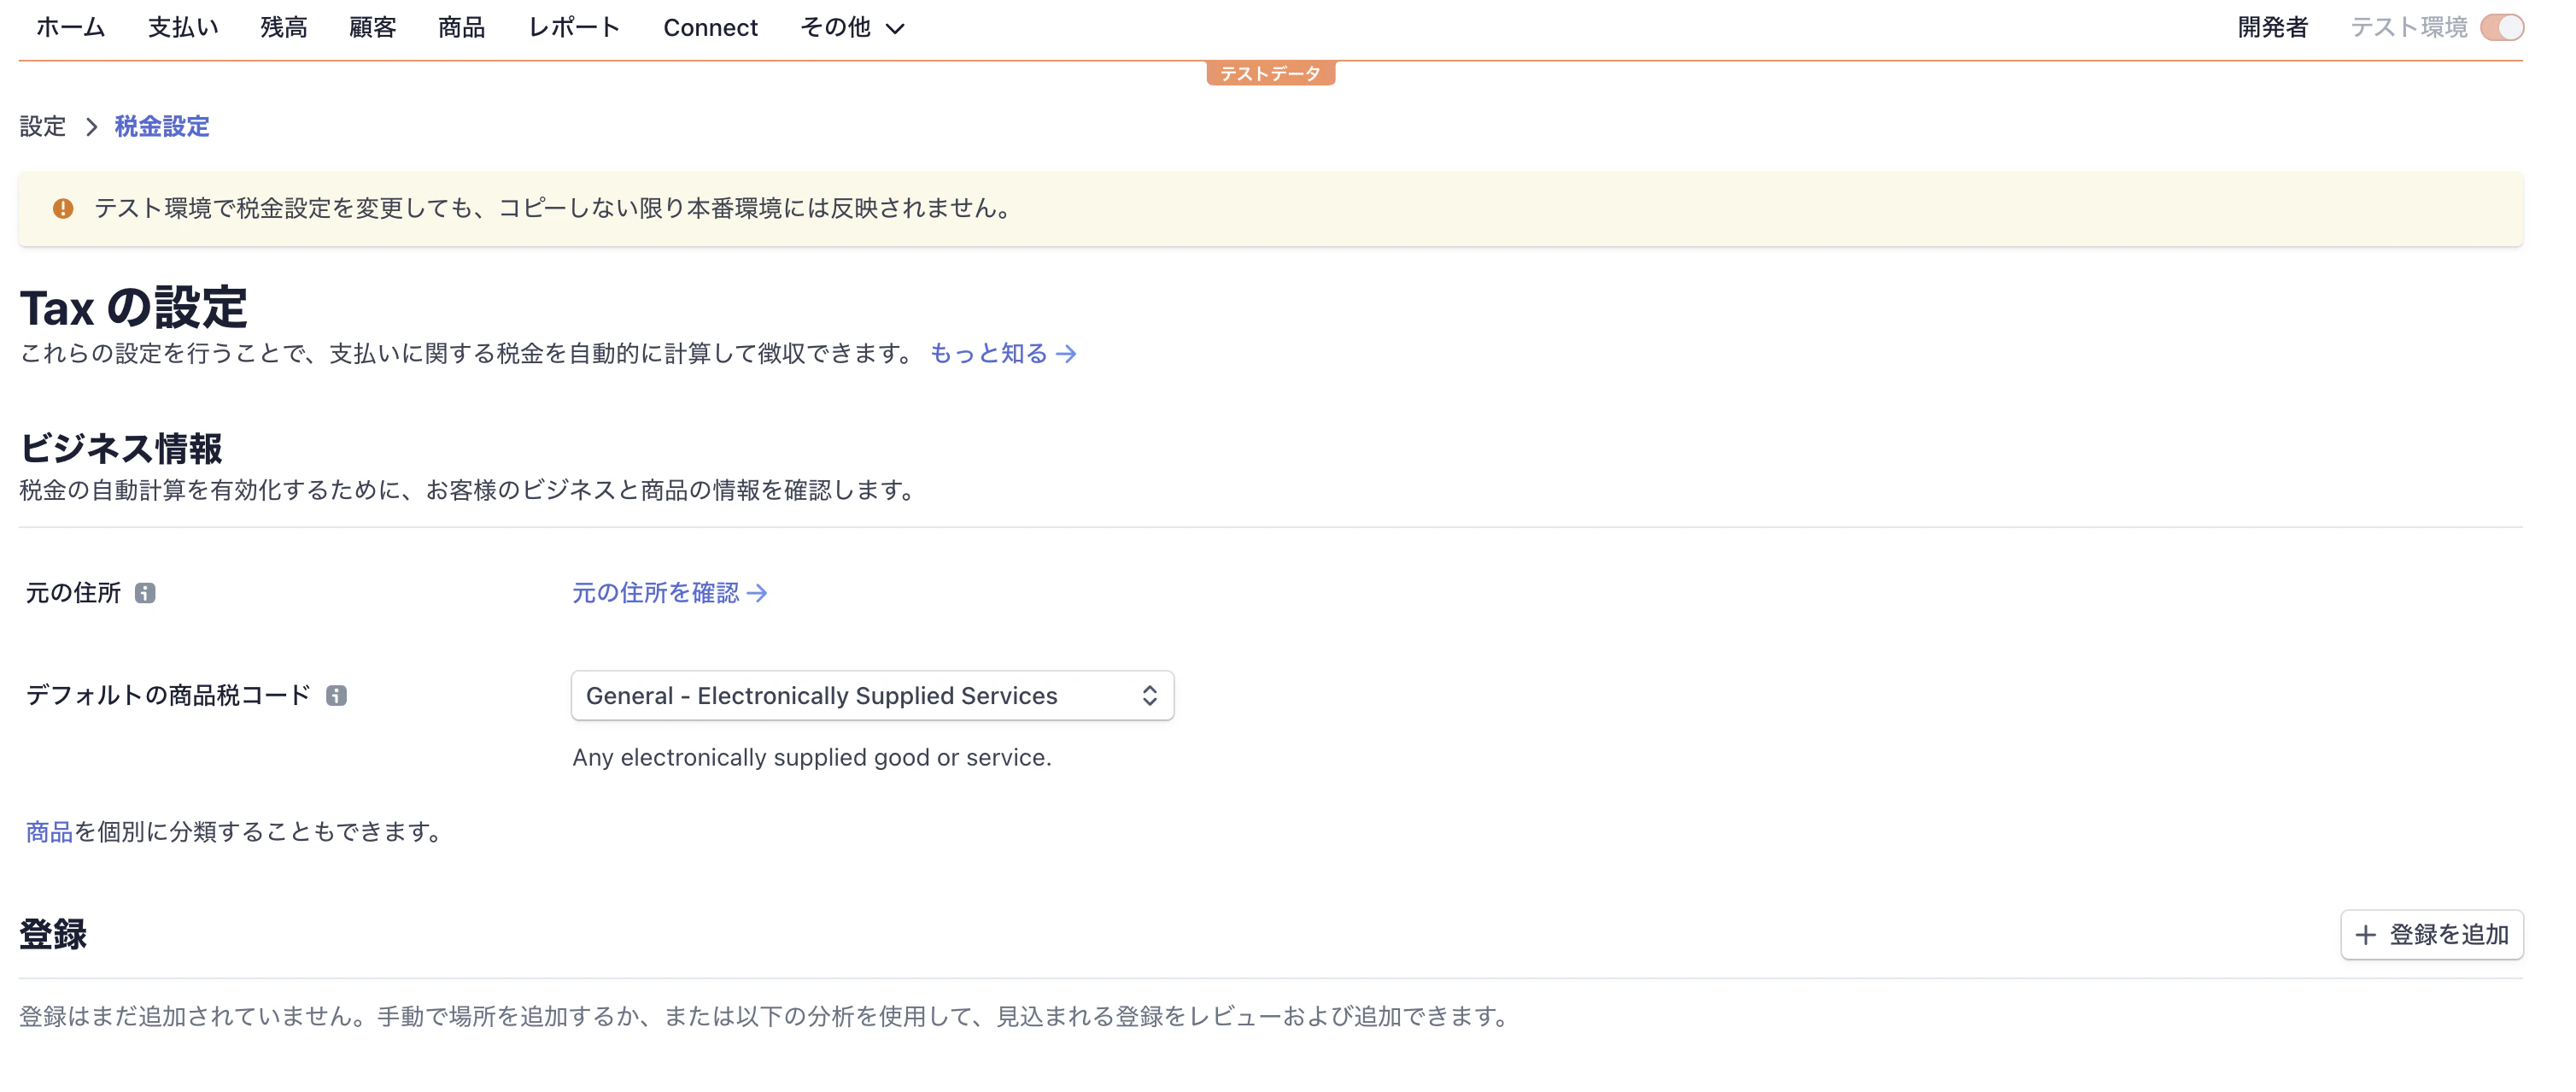This screenshot has height=1092, width=2576.
Task: Open the 商品 navigation tab
Action: (x=462, y=28)
